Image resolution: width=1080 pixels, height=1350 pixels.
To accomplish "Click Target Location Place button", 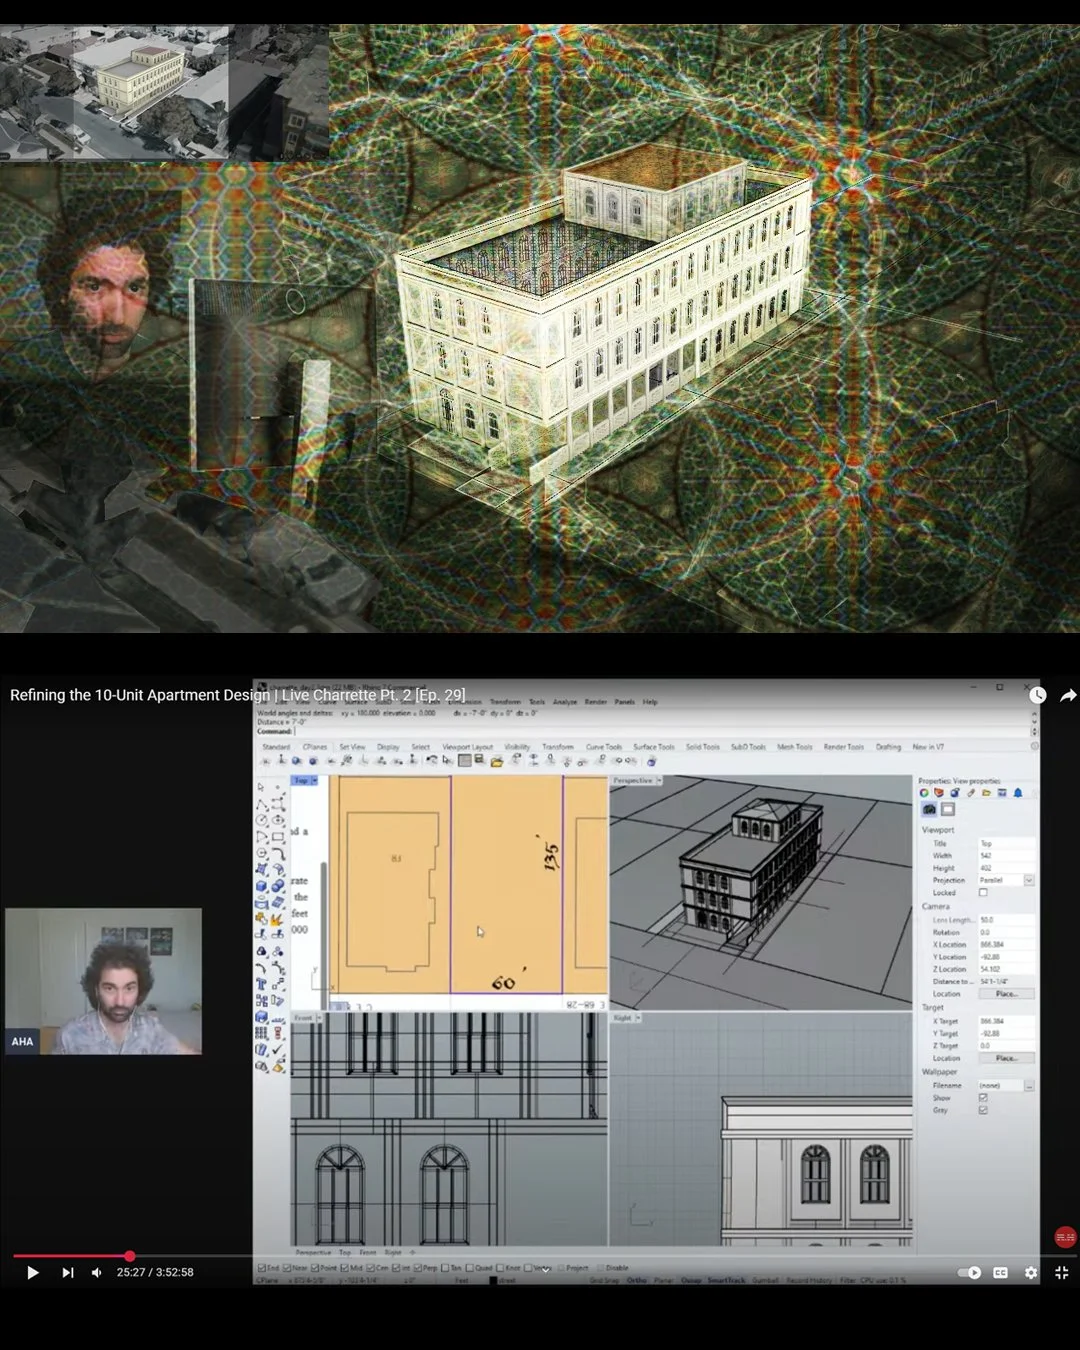I will (x=1007, y=1058).
